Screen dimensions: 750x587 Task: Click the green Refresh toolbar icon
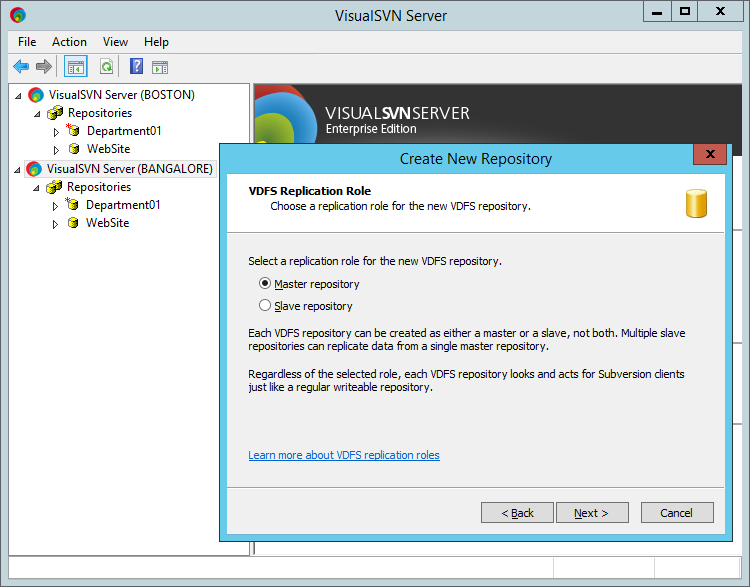(106, 66)
